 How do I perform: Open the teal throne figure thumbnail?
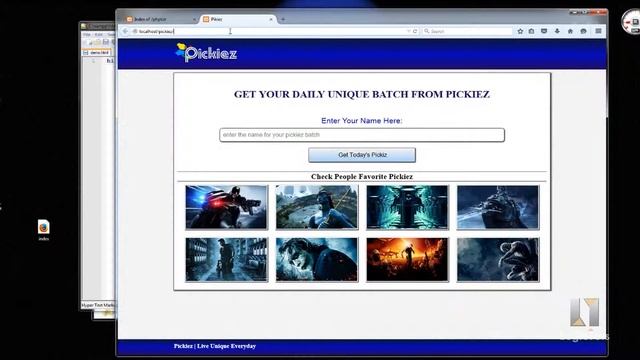(407, 207)
